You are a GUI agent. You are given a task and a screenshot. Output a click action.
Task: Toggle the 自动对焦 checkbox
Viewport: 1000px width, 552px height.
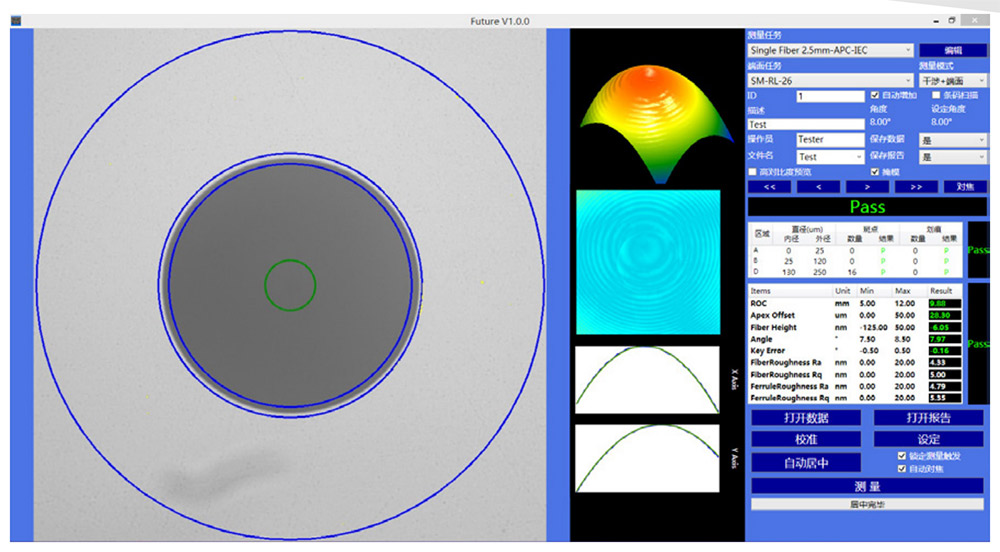coord(902,468)
